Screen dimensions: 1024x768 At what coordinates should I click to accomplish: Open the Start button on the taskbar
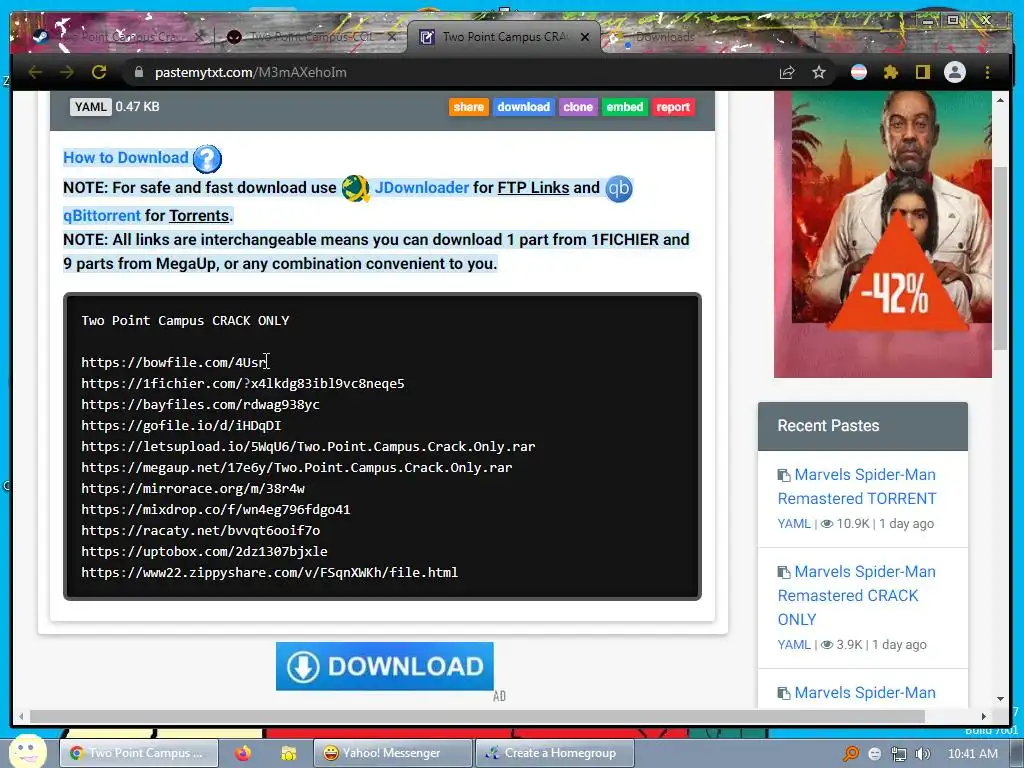tap(27, 752)
